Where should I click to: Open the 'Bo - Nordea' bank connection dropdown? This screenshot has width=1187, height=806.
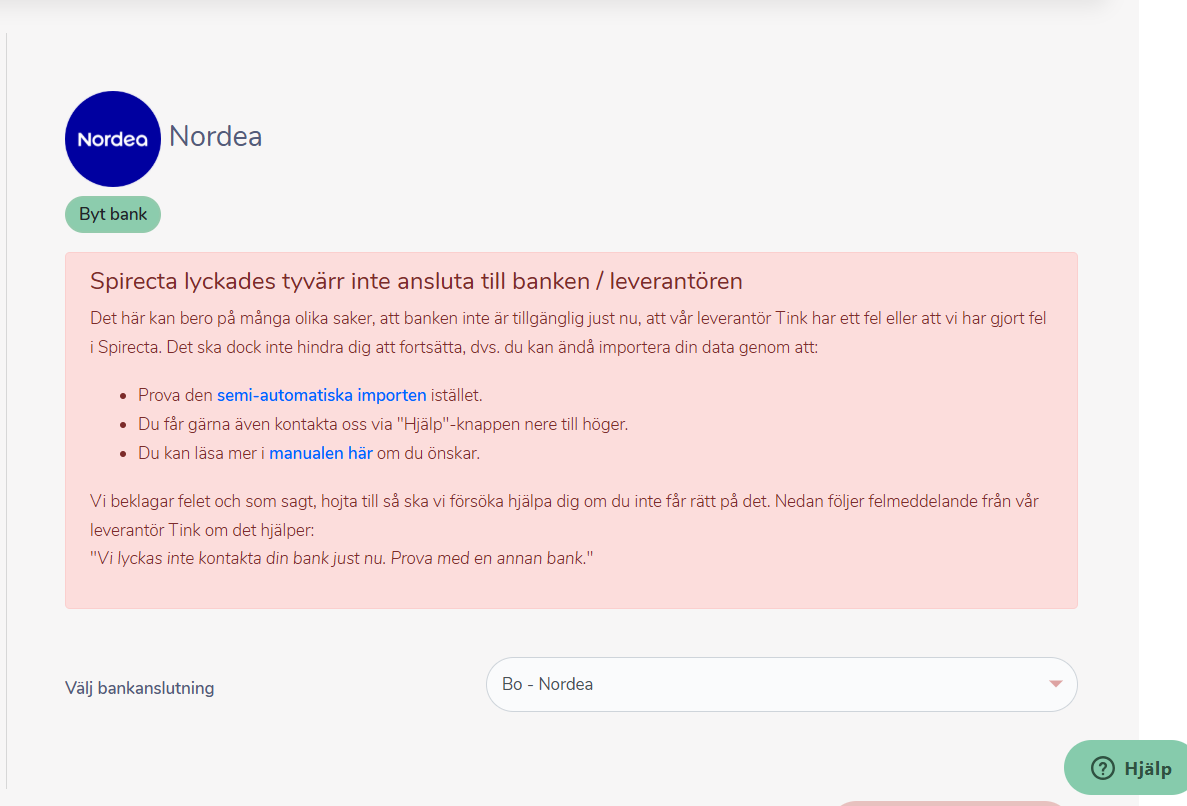coord(780,684)
